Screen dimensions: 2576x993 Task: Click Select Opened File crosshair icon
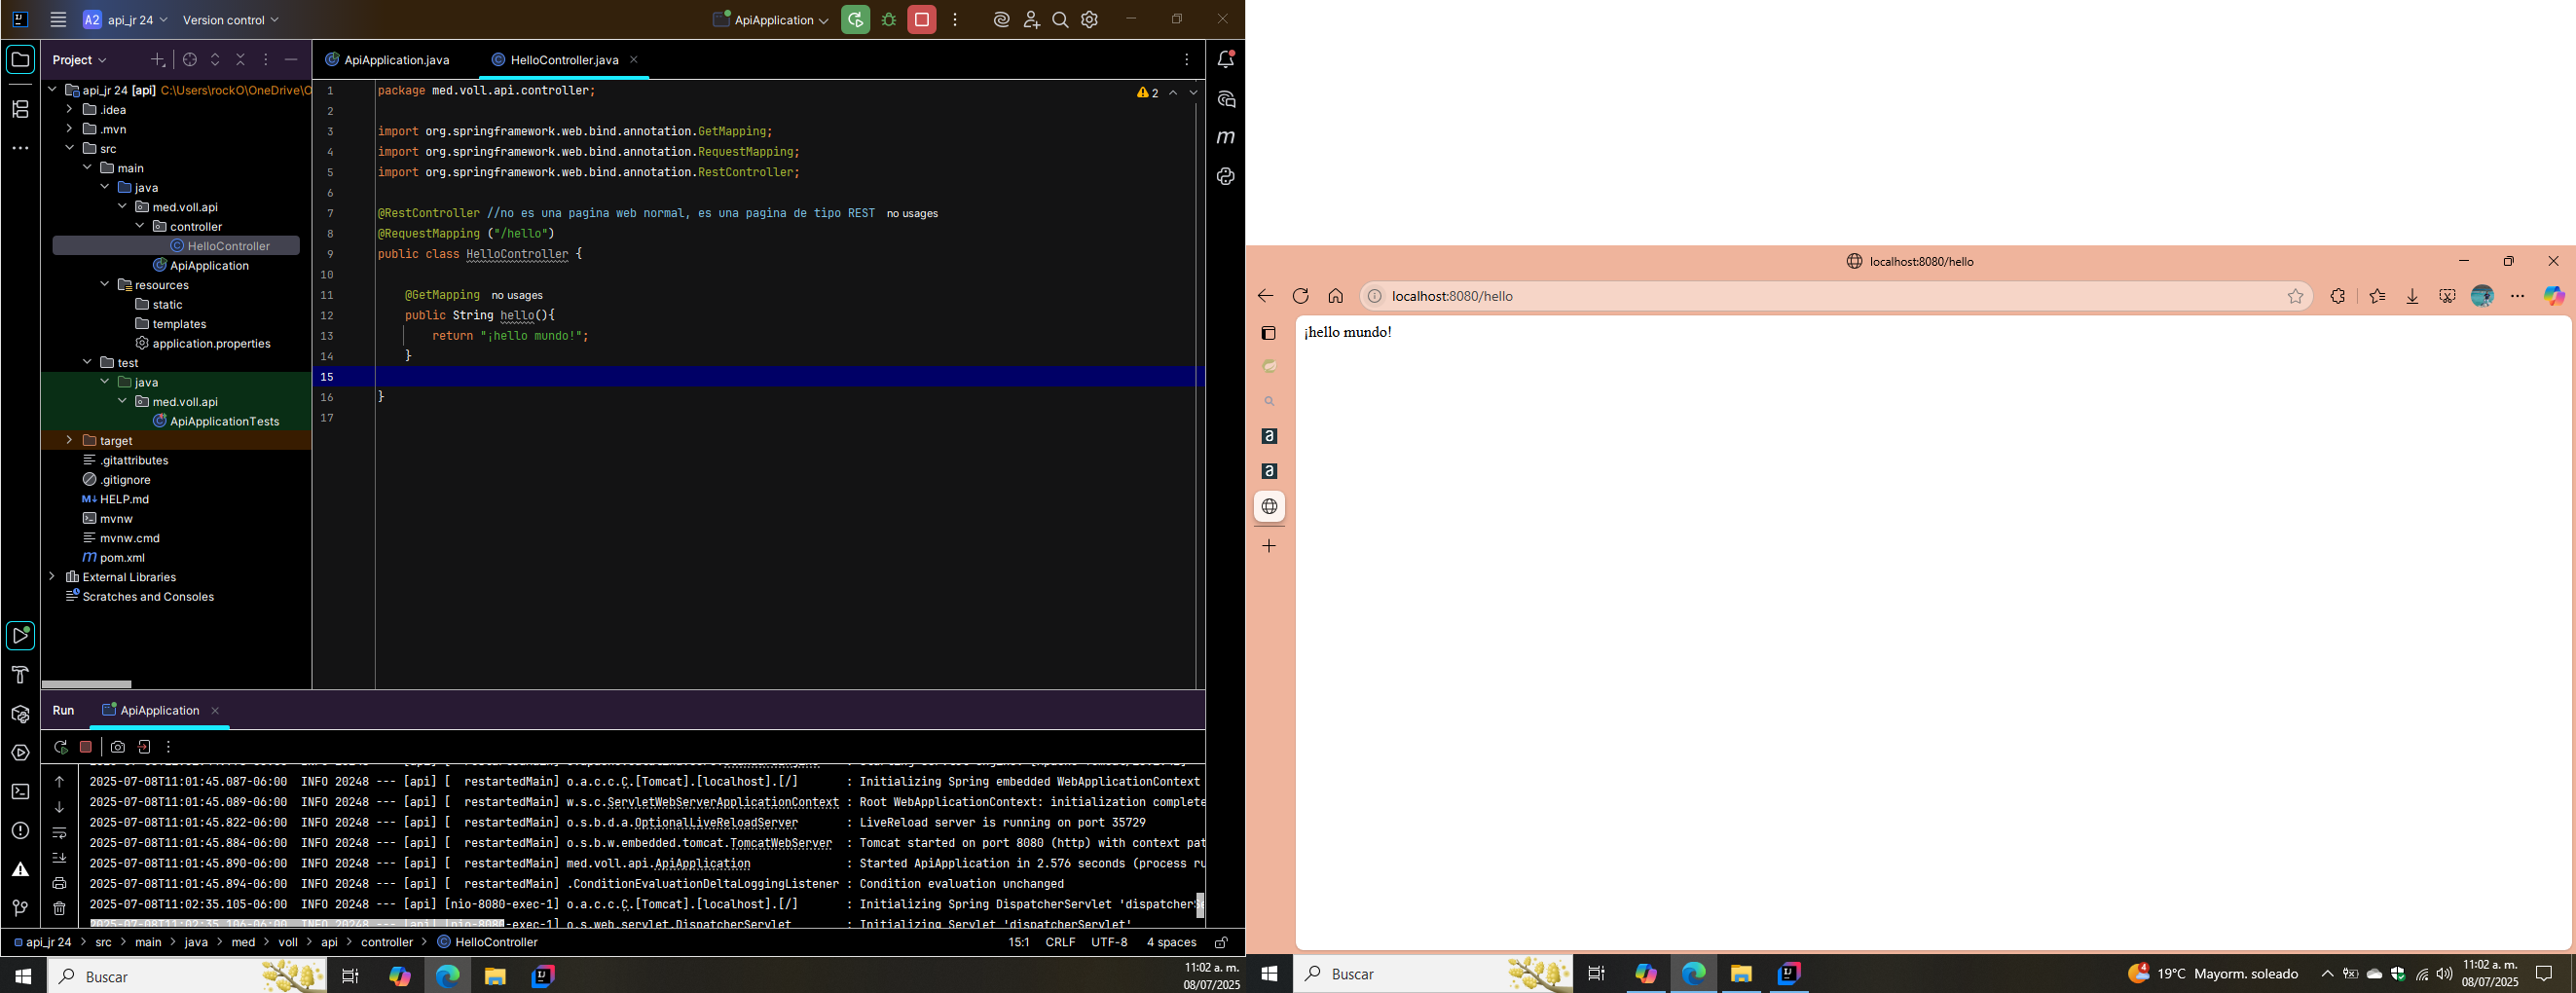coord(190,60)
